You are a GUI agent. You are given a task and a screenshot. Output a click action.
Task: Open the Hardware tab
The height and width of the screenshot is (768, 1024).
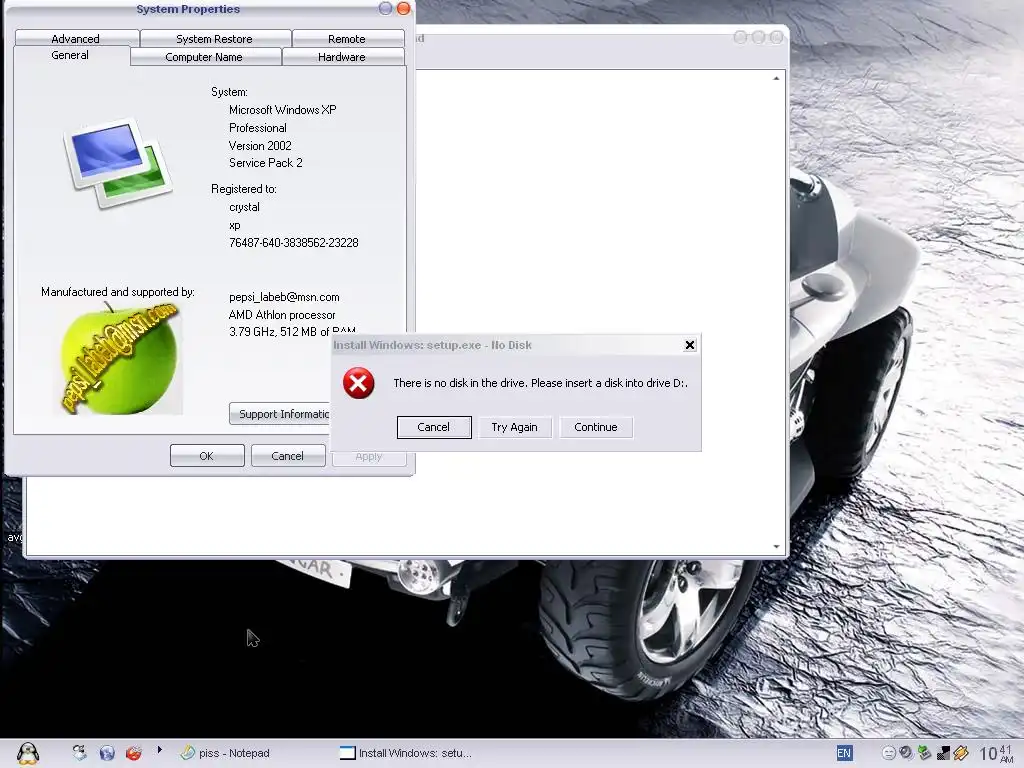tap(342, 57)
